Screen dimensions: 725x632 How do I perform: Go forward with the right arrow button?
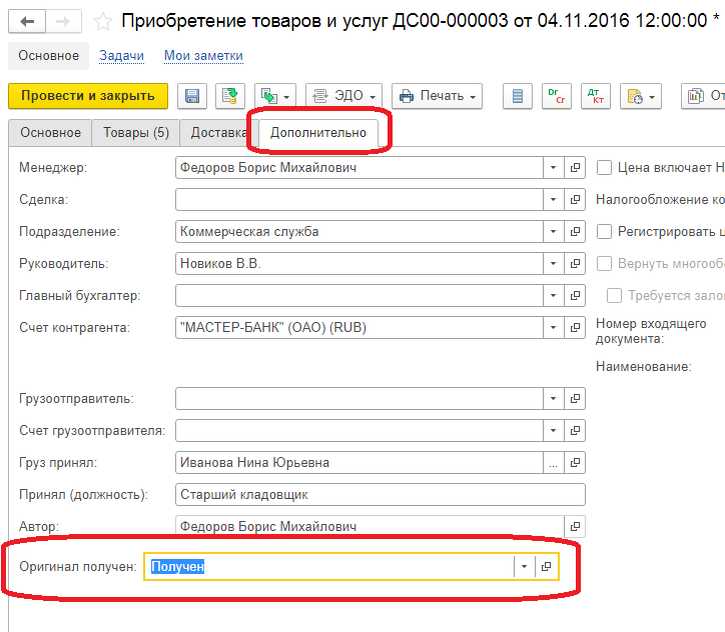pyautogui.click(x=63, y=21)
